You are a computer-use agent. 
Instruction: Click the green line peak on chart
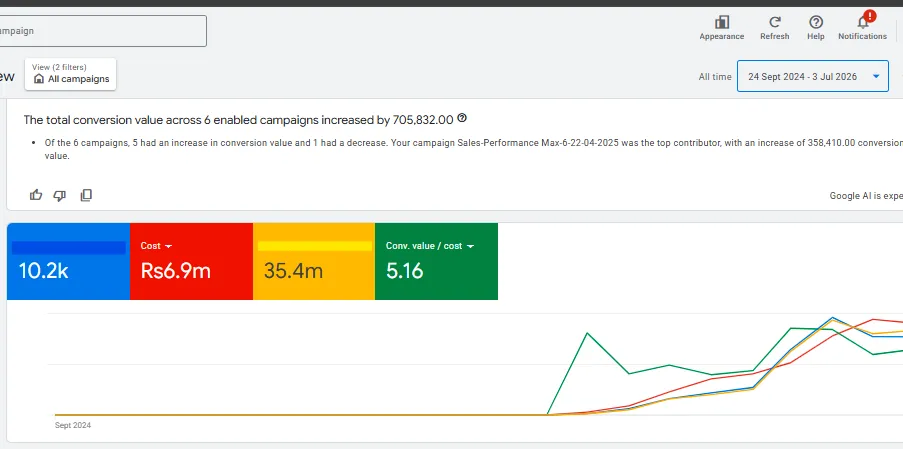587,333
